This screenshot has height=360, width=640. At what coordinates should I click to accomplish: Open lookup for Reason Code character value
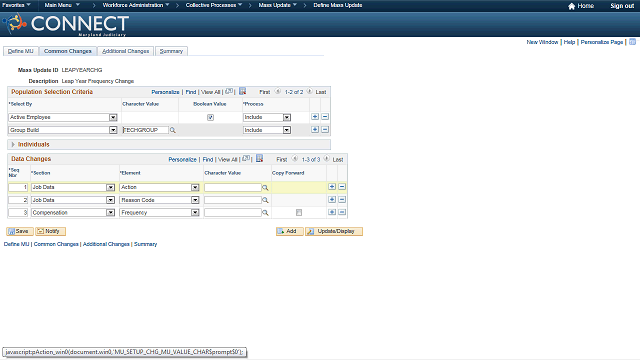(265, 200)
